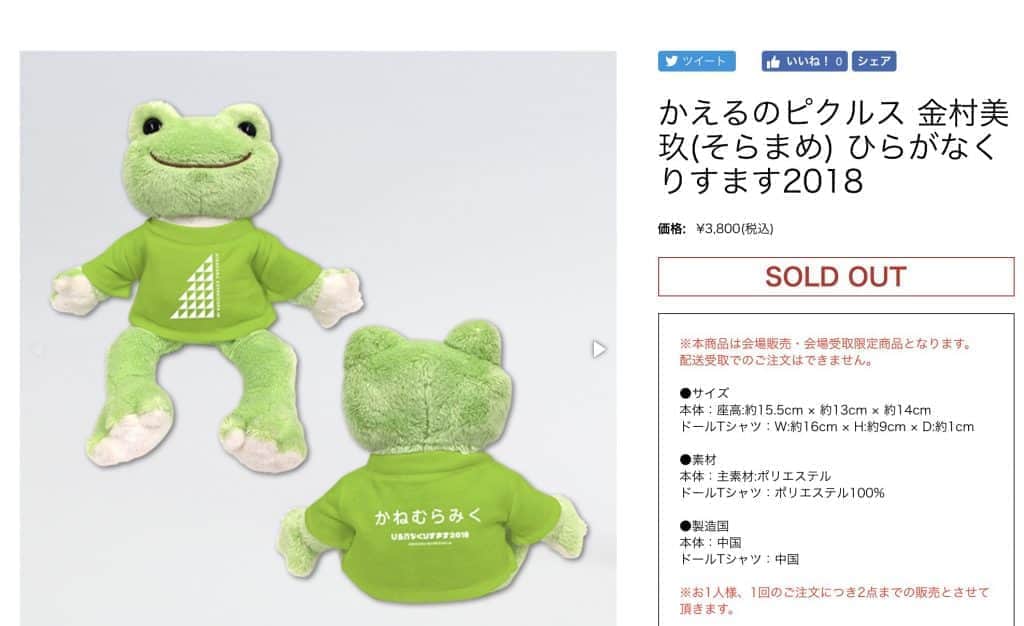Click the like count showing 0

[839, 62]
